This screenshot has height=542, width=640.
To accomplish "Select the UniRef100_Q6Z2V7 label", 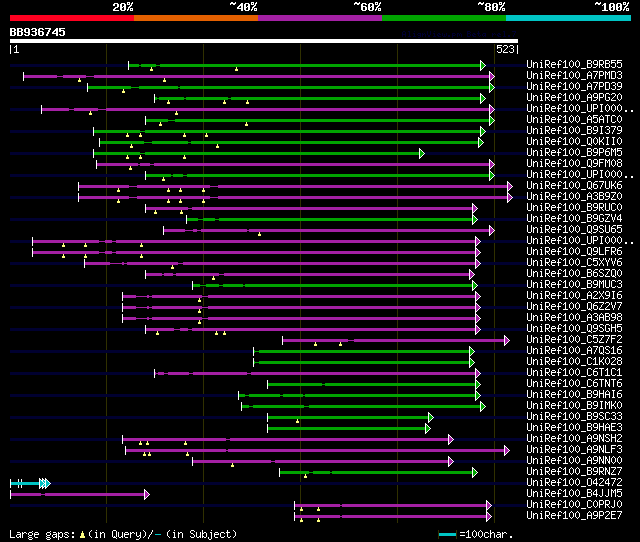I will (x=574, y=307).
